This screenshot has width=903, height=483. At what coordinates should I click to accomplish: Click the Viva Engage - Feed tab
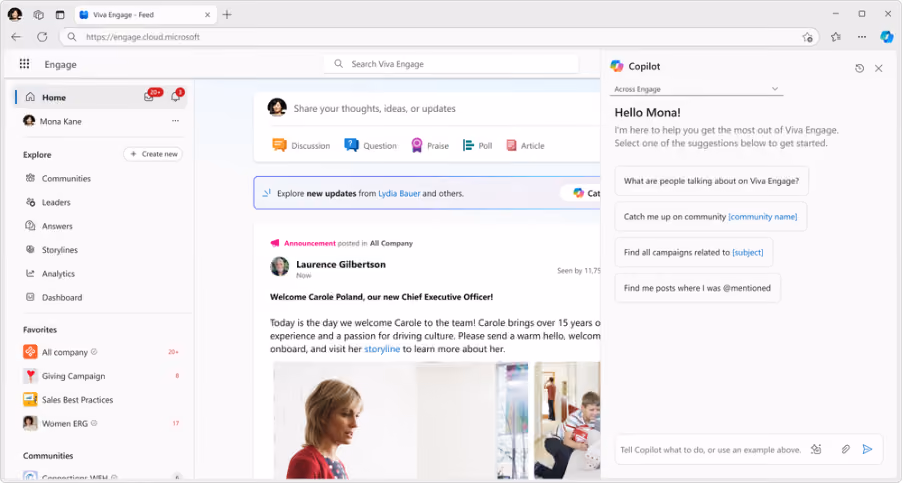point(146,14)
